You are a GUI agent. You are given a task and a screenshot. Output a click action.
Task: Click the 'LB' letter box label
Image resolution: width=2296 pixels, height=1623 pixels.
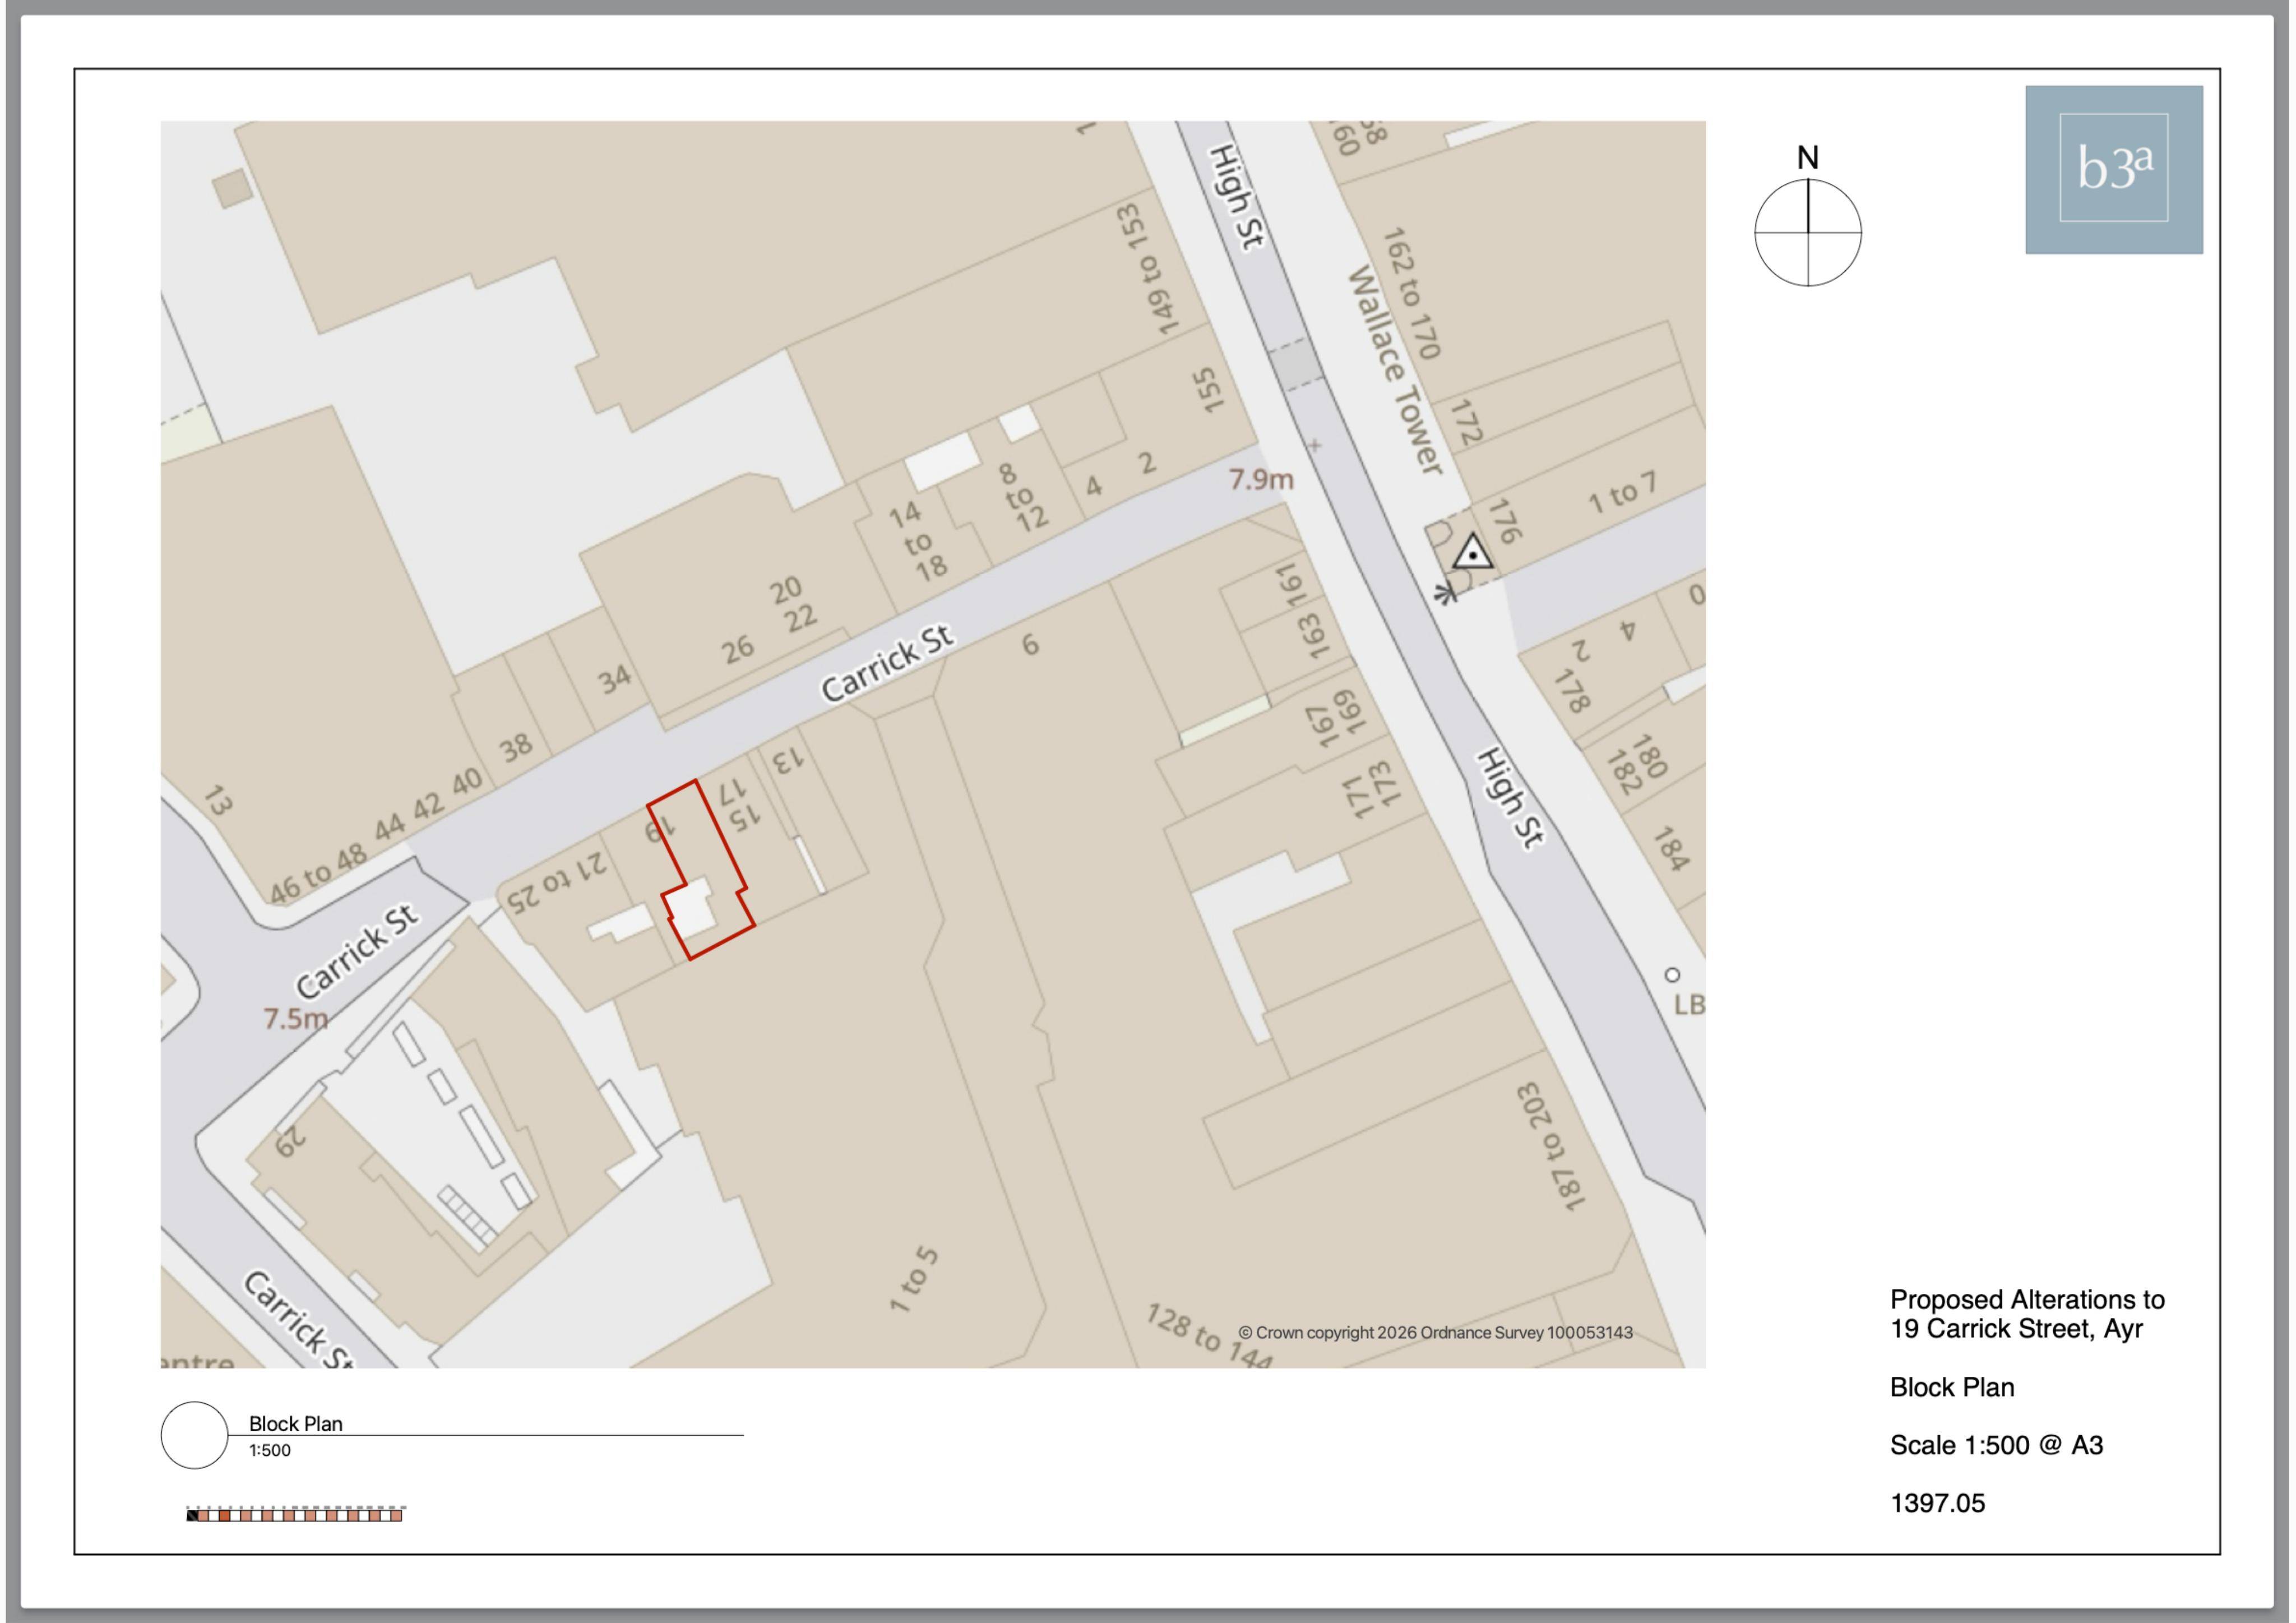coord(1689,1005)
